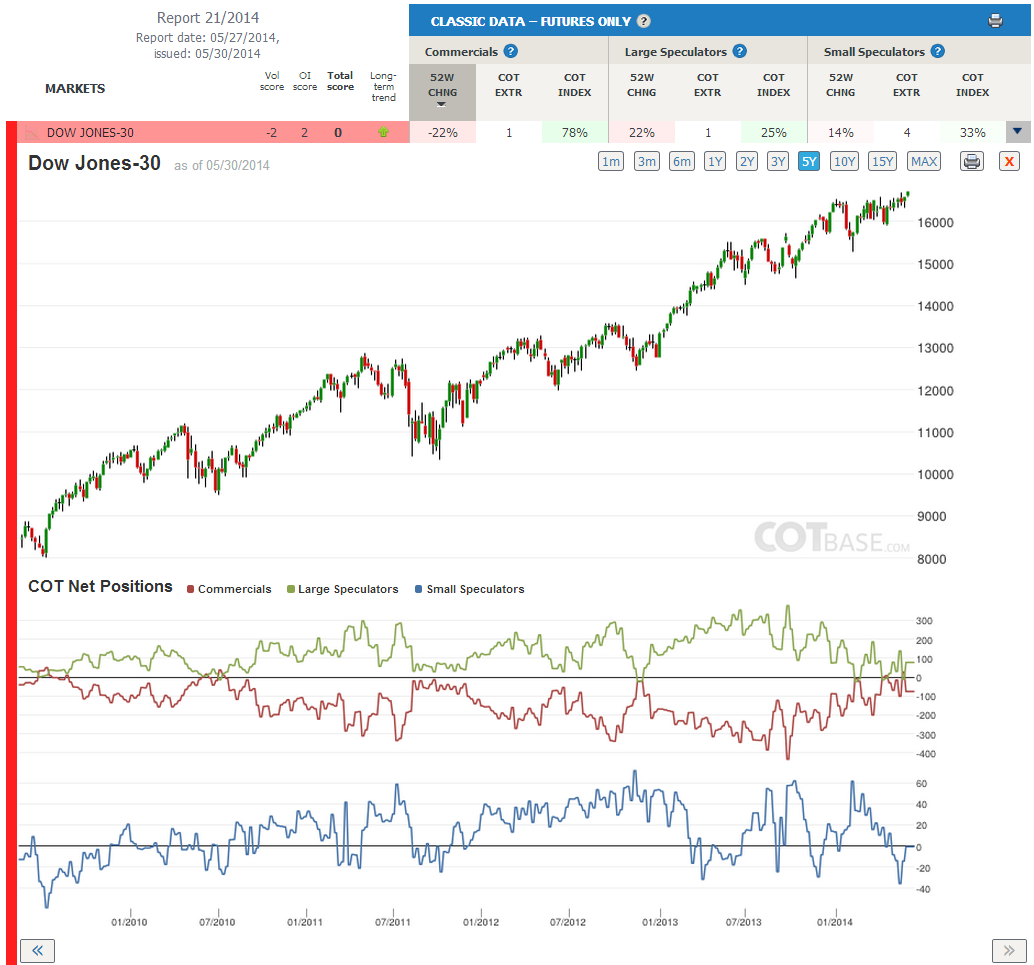Click the DOW JONES-30 market name
Image resolution: width=1034 pixels, height=965 pixels.
(x=90, y=133)
